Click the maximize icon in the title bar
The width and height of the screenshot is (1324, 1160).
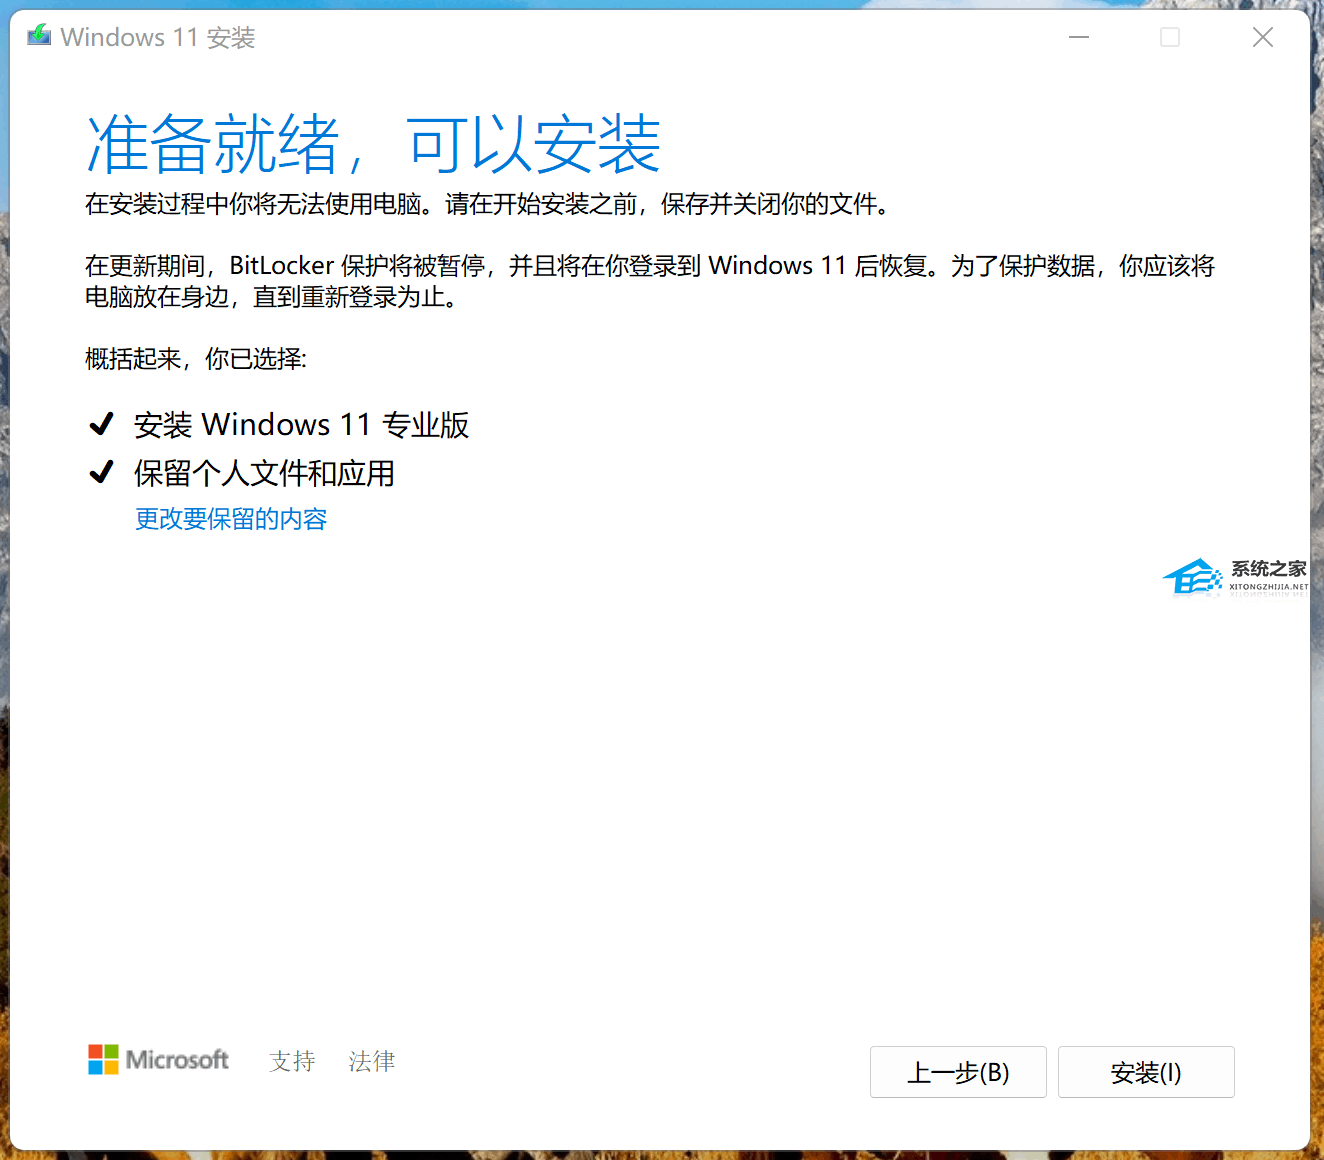(x=1170, y=37)
